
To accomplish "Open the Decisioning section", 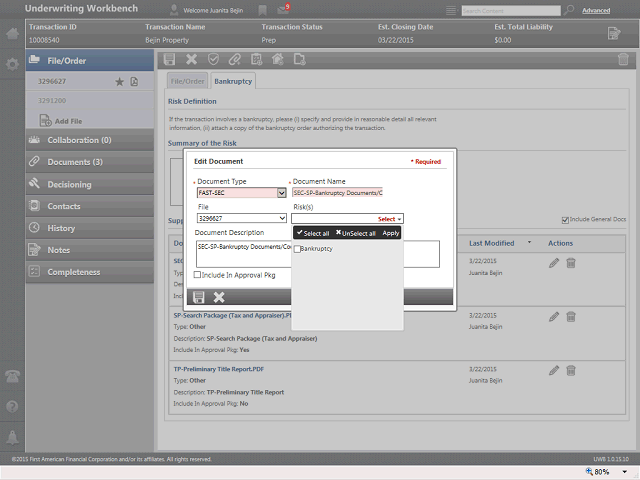I will coord(90,184).
